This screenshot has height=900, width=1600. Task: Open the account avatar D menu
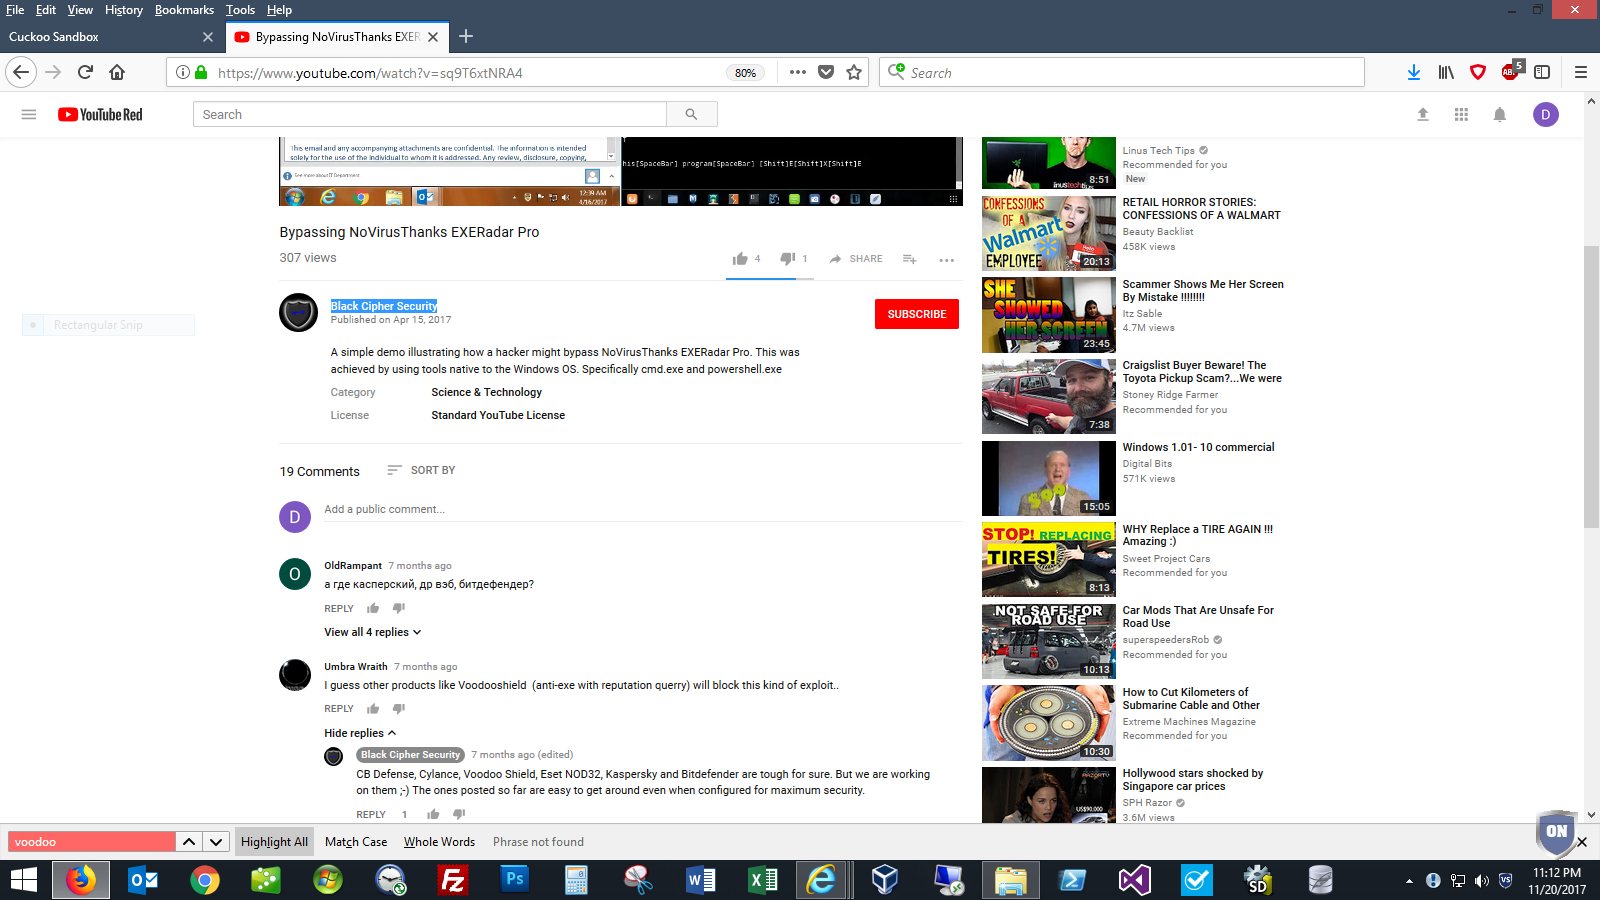click(1546, 114)
